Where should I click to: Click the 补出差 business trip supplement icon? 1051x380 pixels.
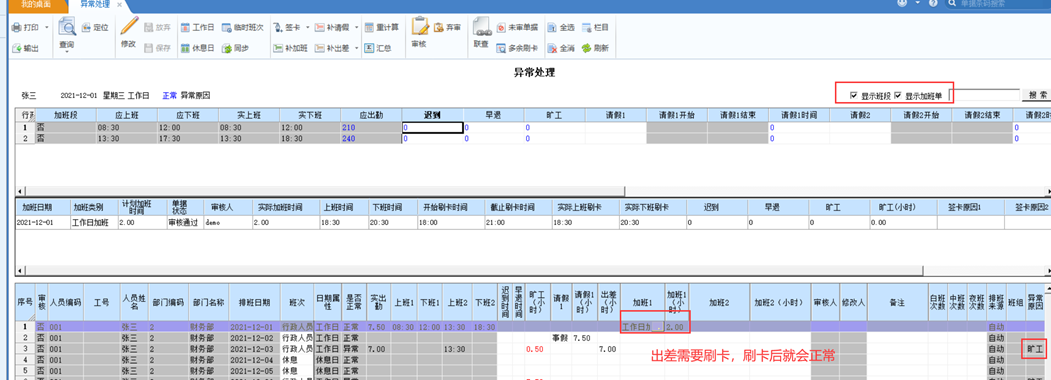320,48
